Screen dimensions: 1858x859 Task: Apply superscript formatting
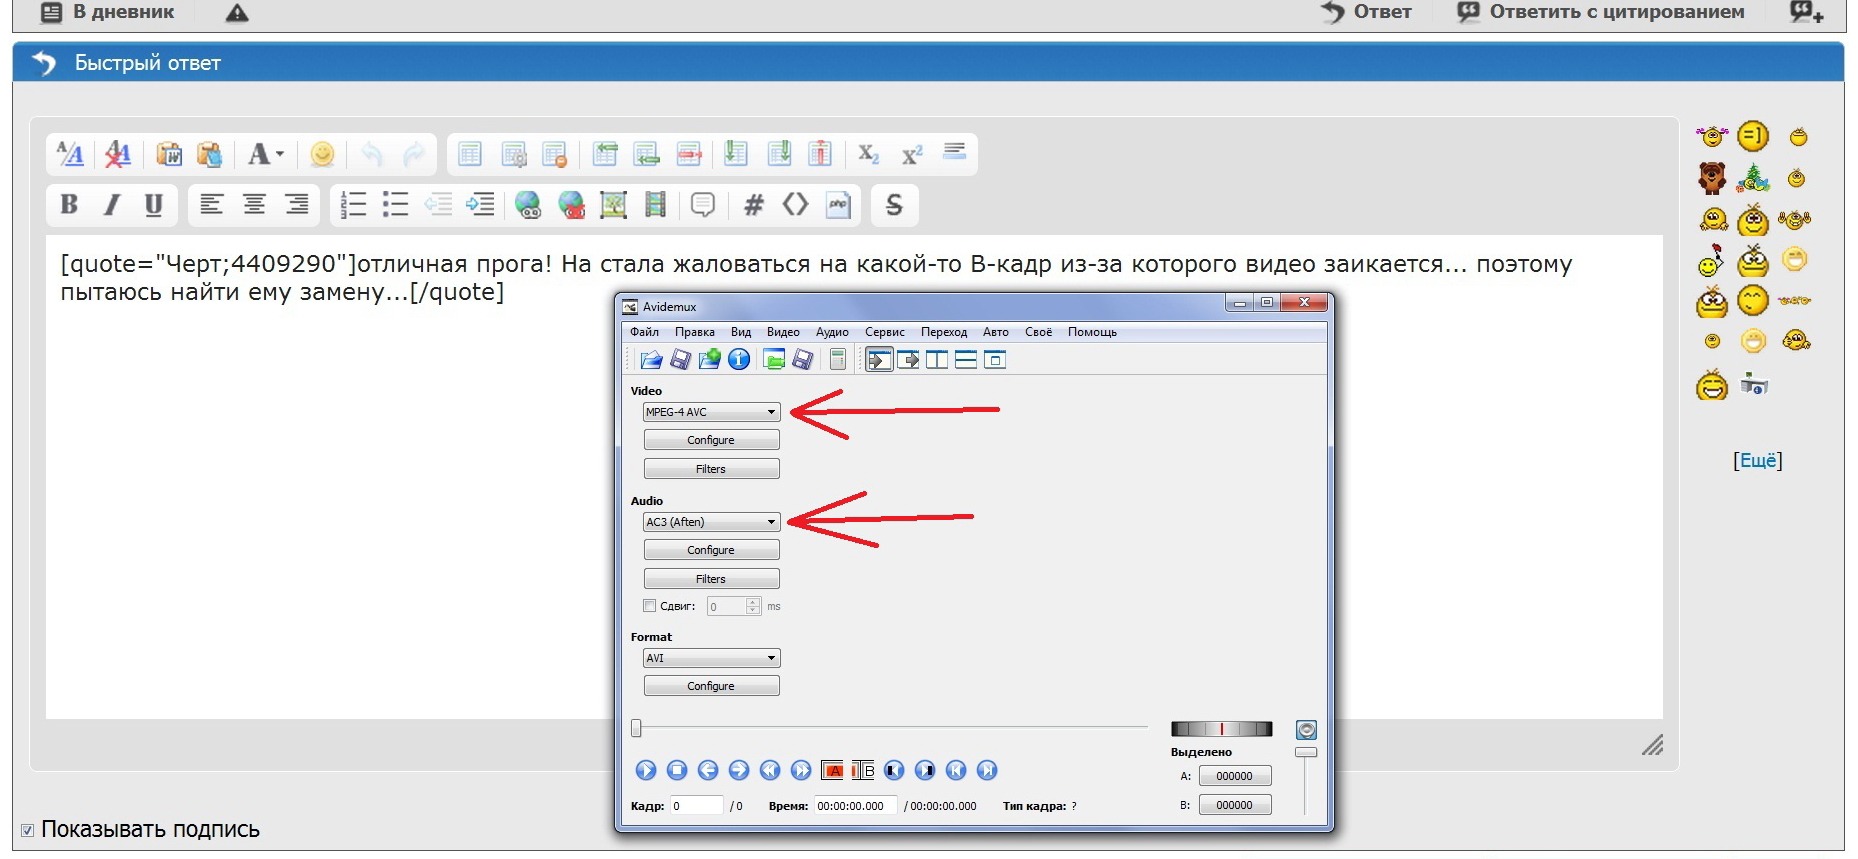[911, 154]
